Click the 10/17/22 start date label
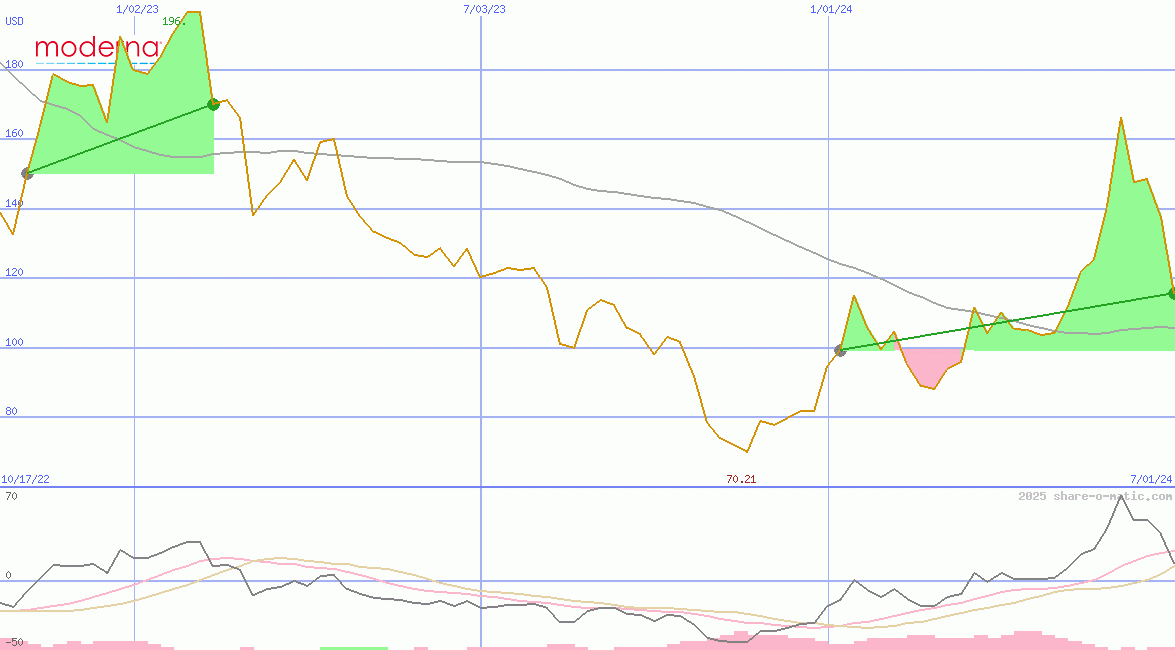 pos(25,479)
